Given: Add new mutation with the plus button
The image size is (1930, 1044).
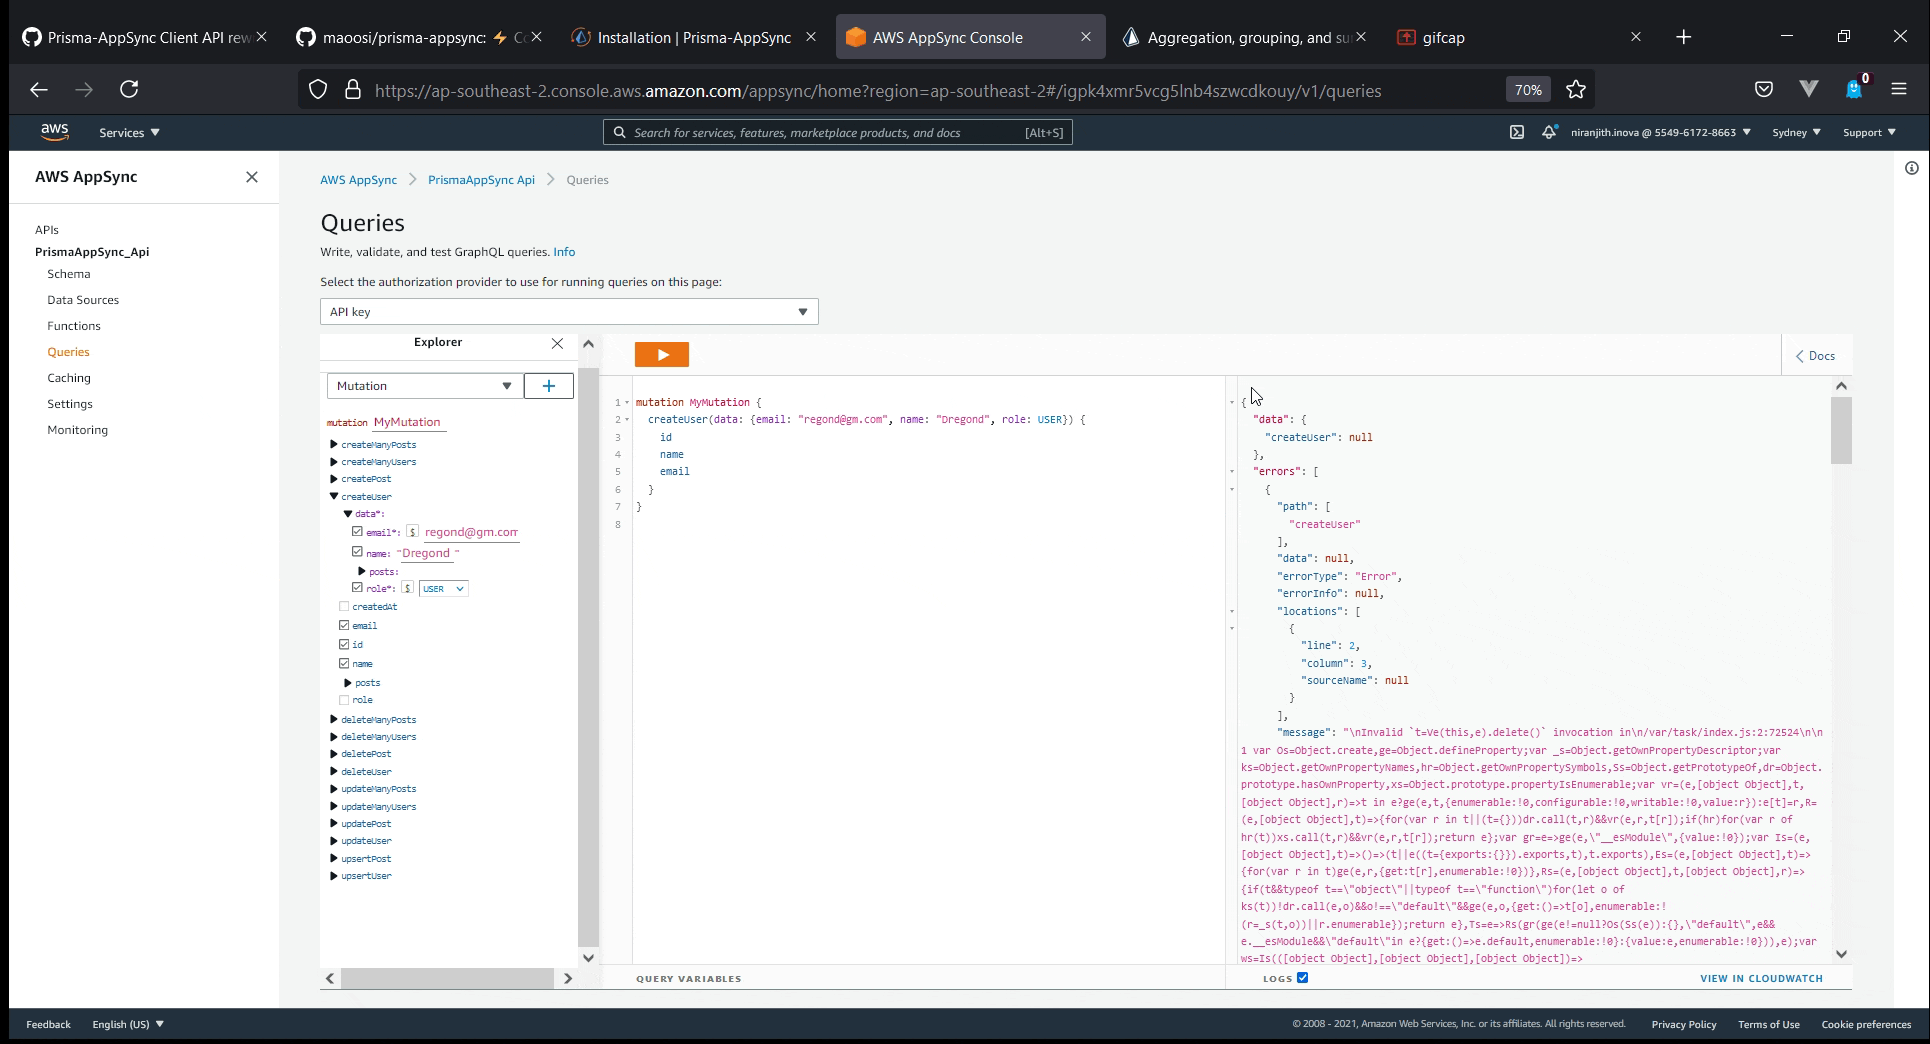Looking at the screenshot, I should pos(548,386).
